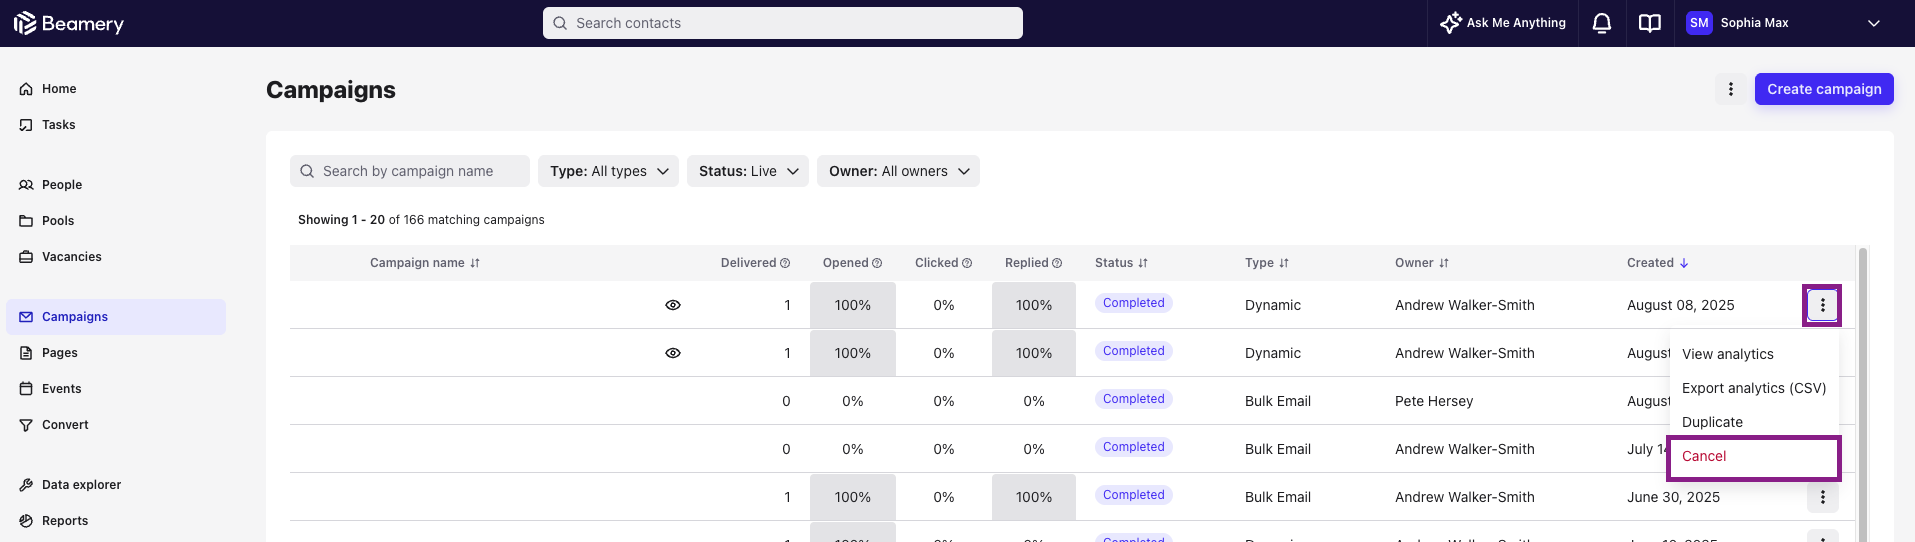Sort by Created column arrow

1684,263
